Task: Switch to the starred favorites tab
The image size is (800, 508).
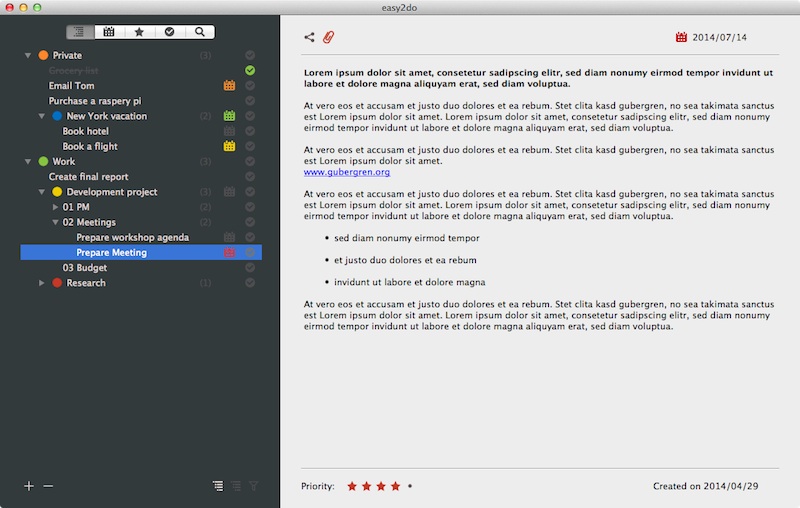Action: (x=139, y=32)
